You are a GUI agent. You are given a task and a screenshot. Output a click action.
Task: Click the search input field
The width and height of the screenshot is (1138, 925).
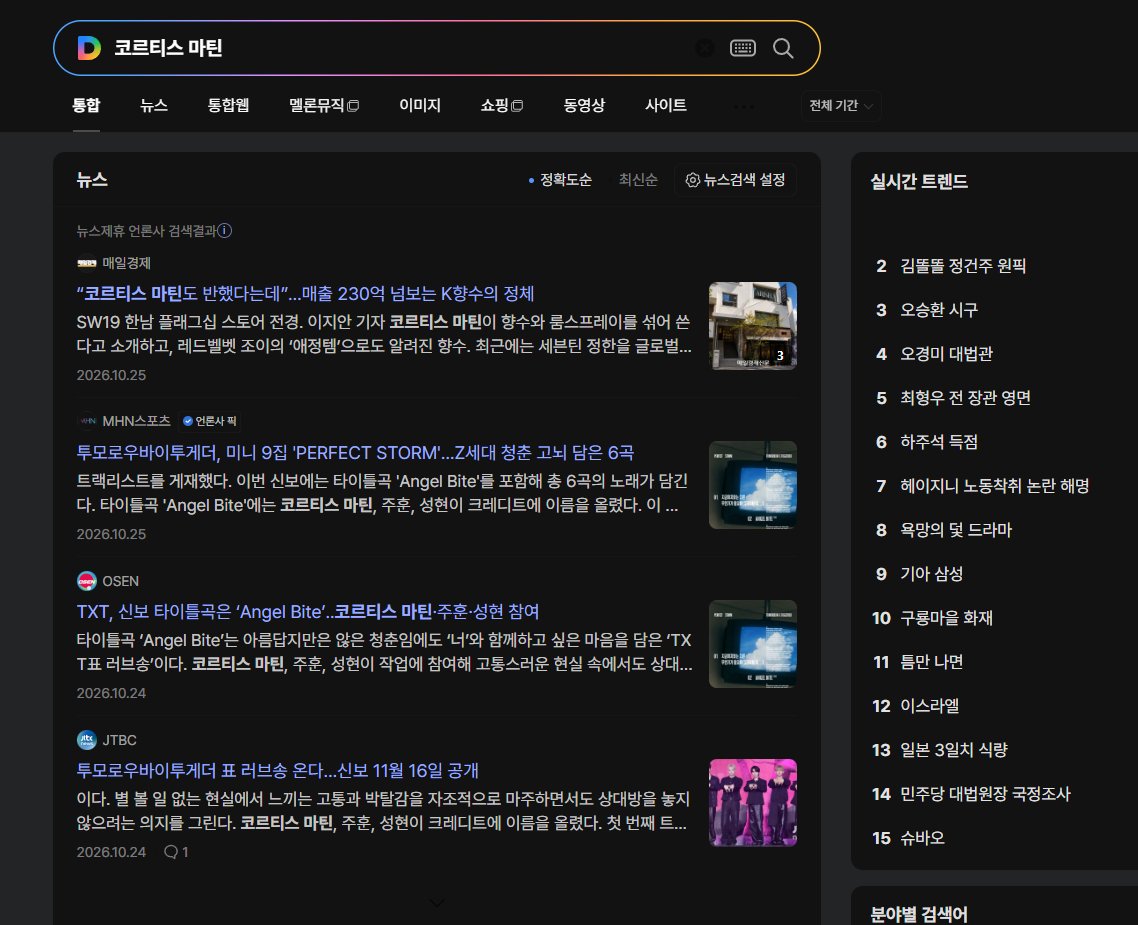pos(399,48)
